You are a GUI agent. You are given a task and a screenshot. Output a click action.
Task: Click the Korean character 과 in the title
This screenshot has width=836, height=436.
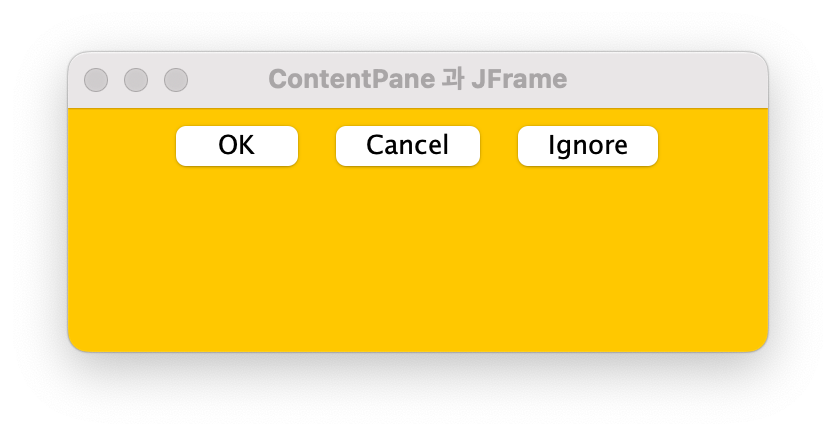coord(453,79)
